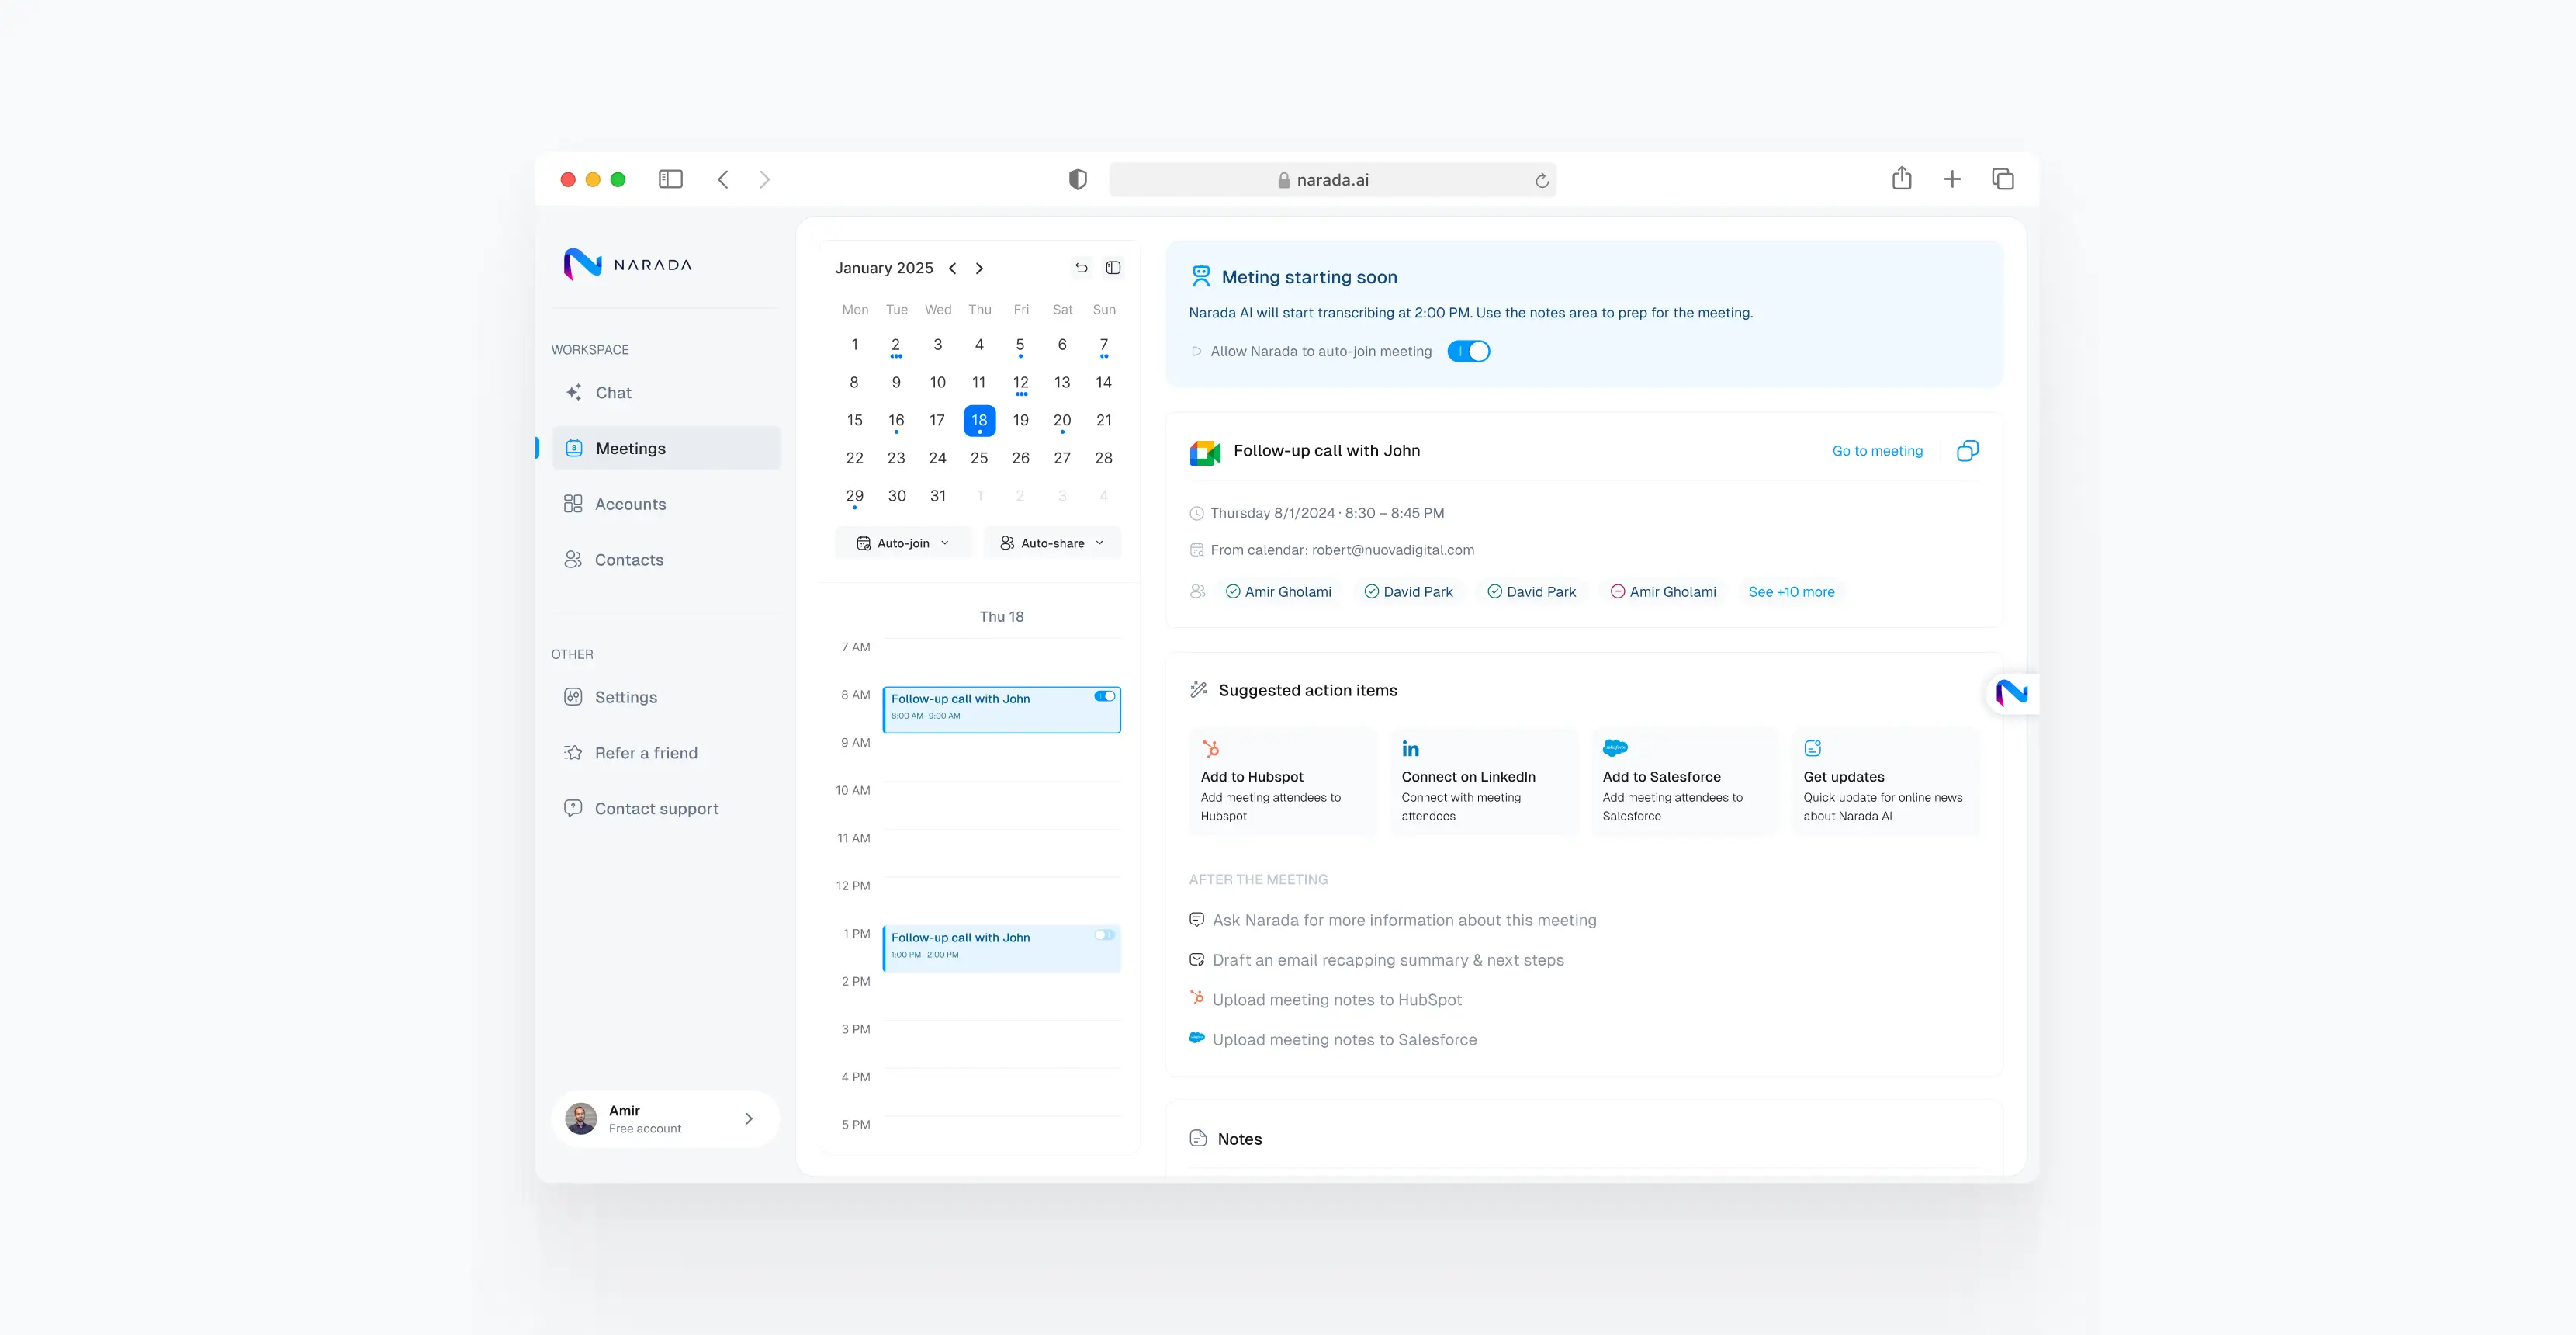Enable auto-join on 1 PM event
The image size is (2576, 1335).
1104,935
